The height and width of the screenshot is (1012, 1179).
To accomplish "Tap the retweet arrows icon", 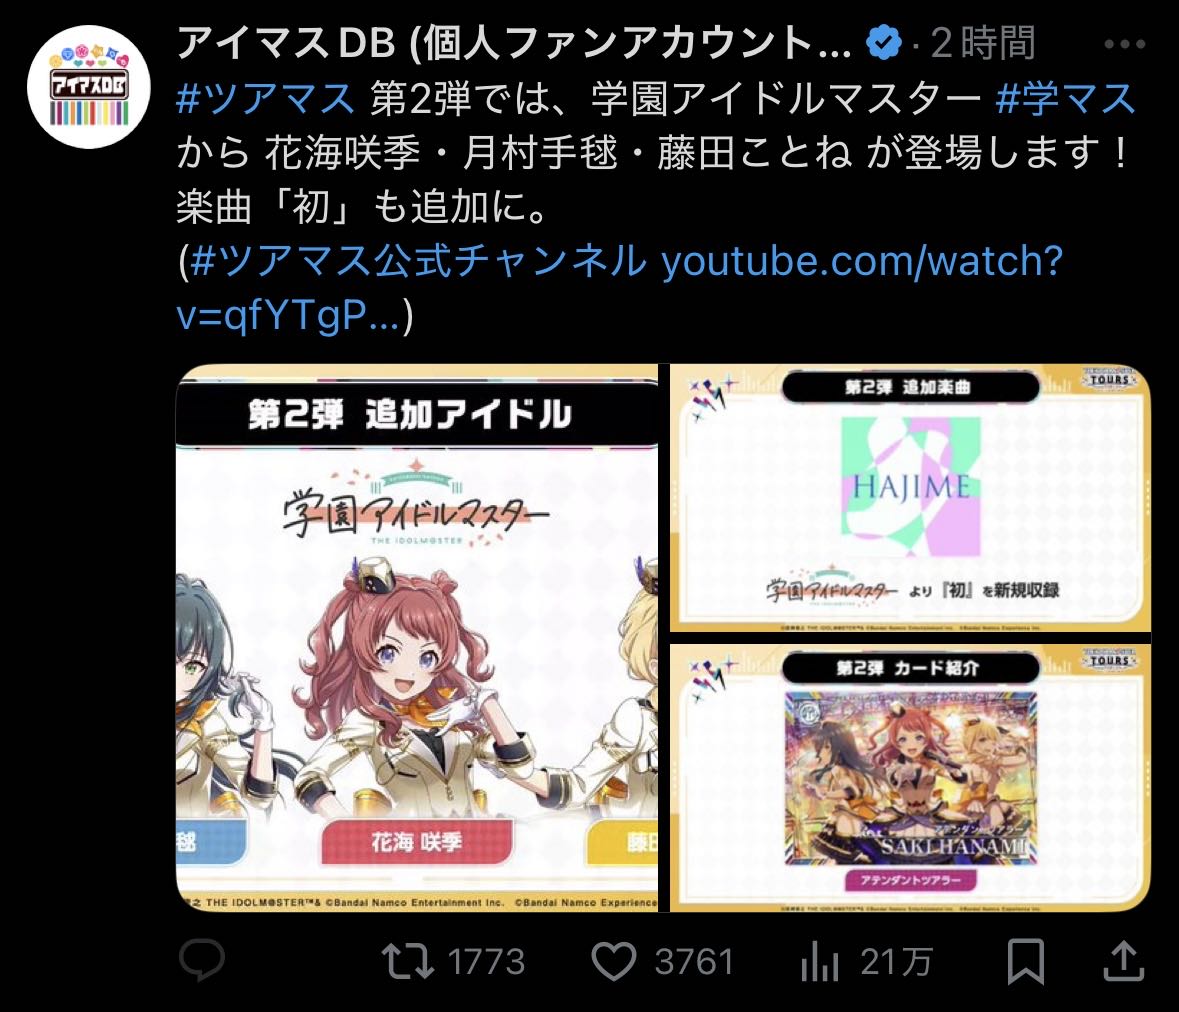I will click(407, 961).
